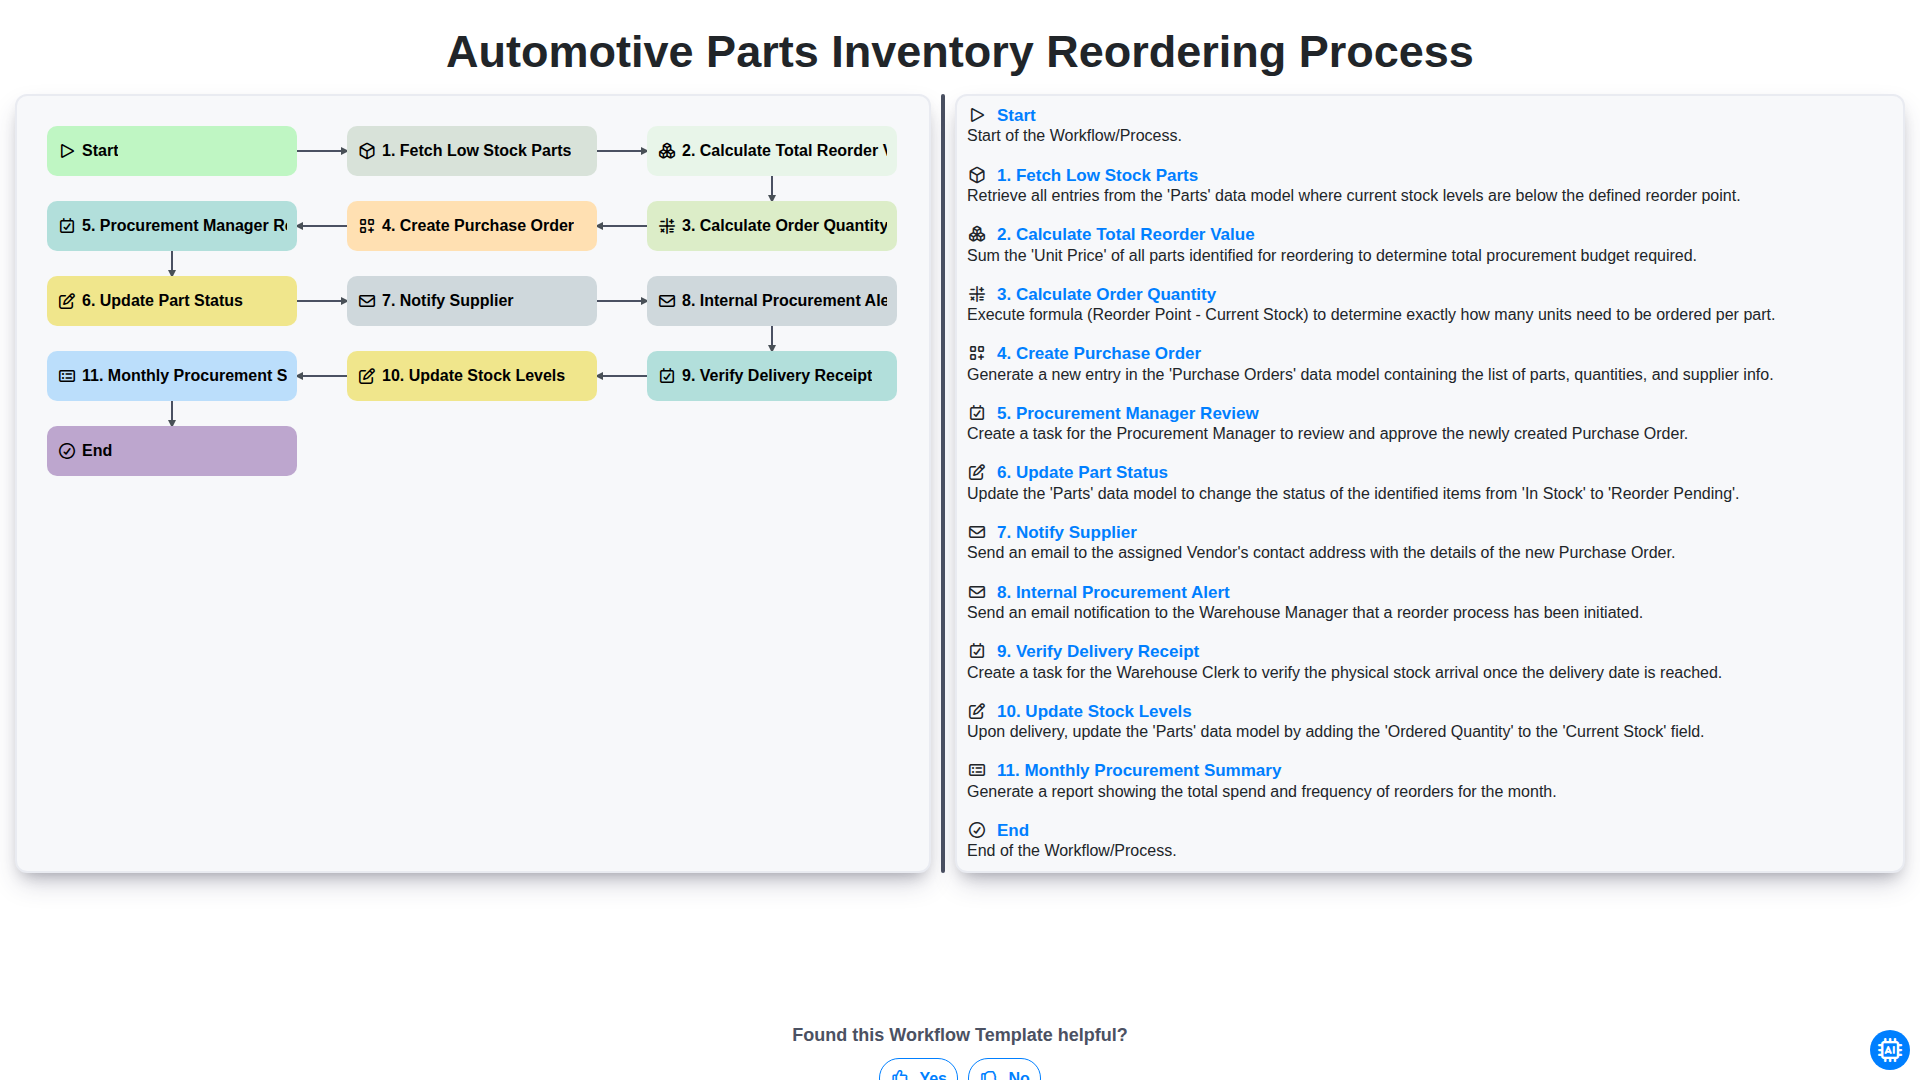The height and width of the screenshot is (1080, 1920).
Task: Click the cubes icon on Calculate Total Reorder node
Action: click(667, 151)
